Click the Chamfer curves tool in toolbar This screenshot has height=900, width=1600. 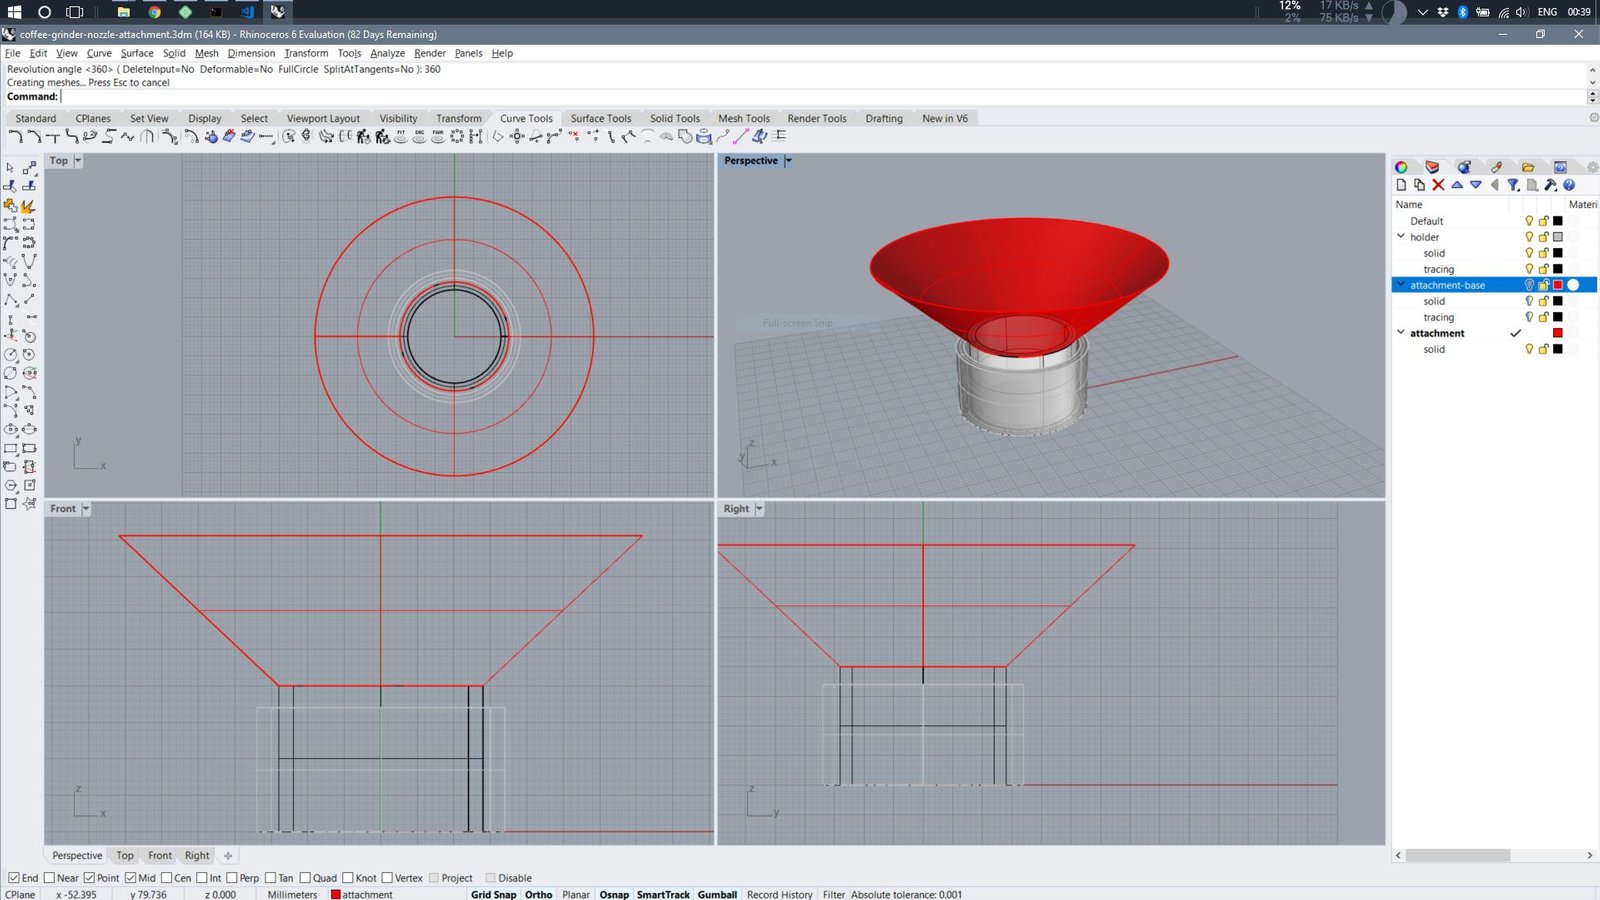click(34, 136)
